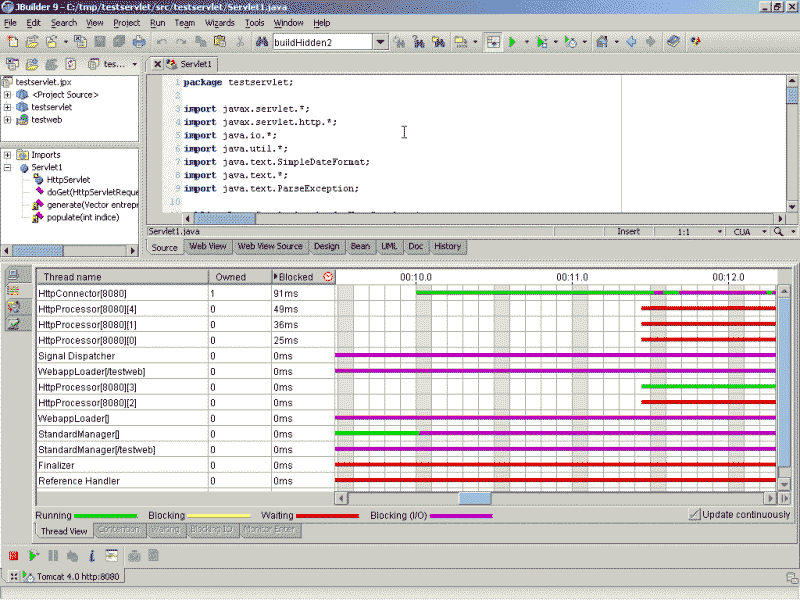This screenshot has height=600, width=800.
Task: Click the timeline horizontal scrollbar thumb
Action: point(474,498)
